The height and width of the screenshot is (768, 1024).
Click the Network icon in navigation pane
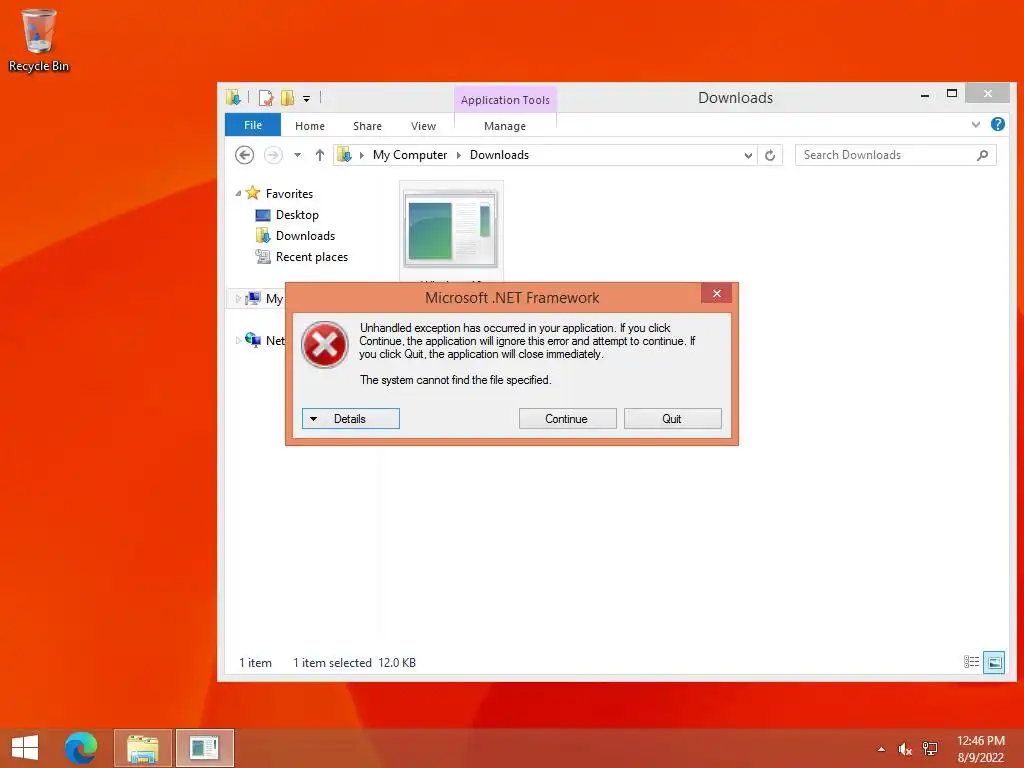(x=253, y=340)
